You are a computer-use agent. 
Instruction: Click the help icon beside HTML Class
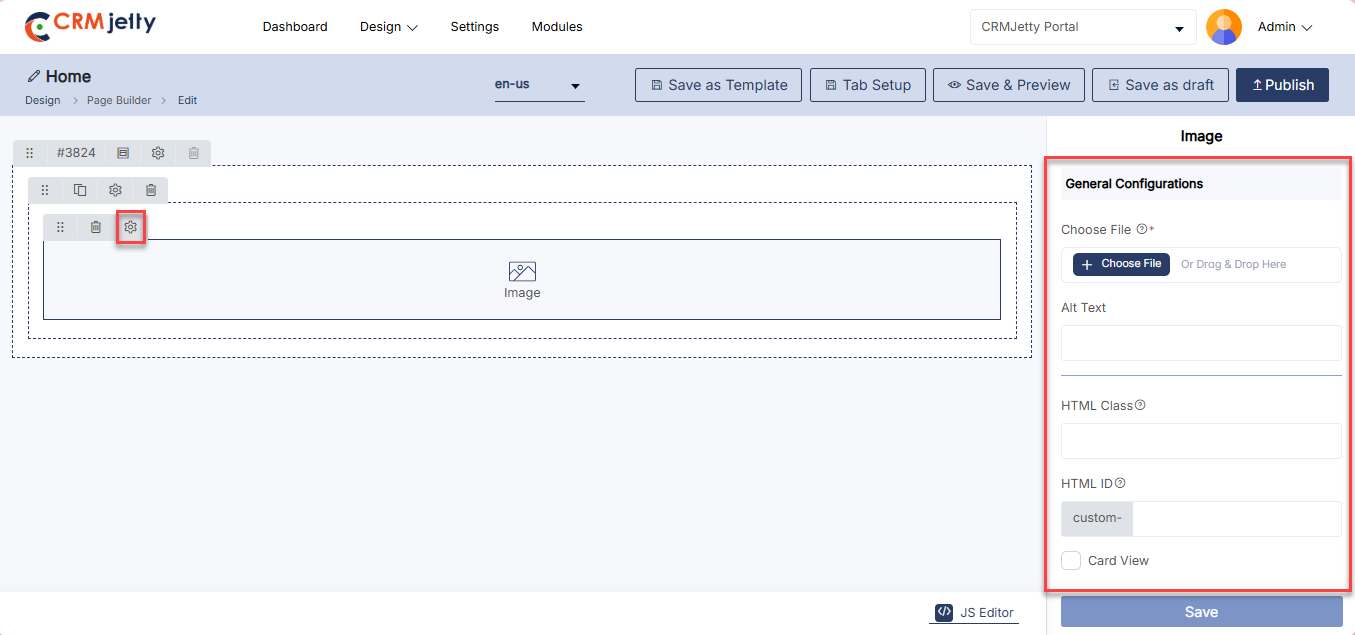[1140, 405]
